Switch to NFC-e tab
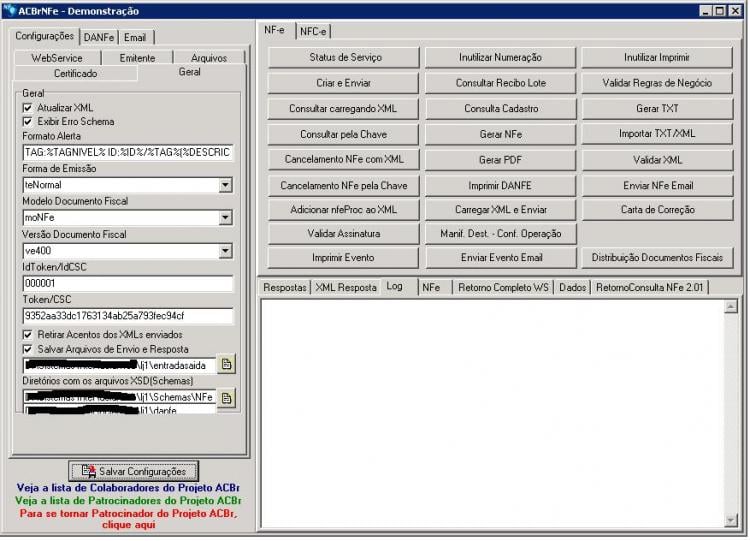750x541 pixels. (313, 32)
